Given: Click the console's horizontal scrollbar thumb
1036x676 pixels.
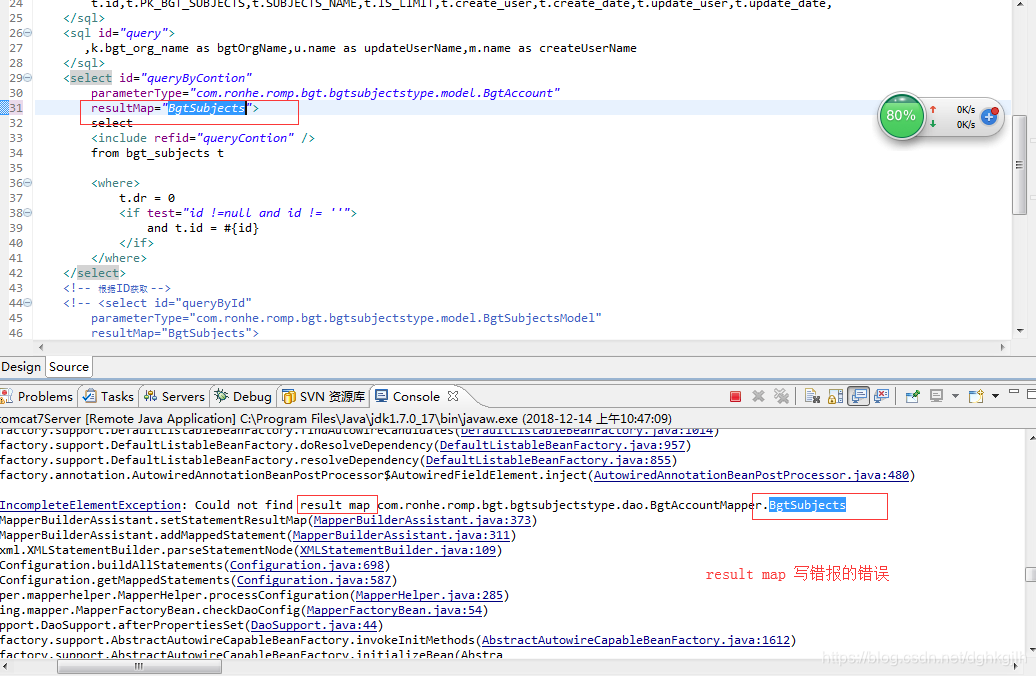Looking at the screenshot, I should [139, 667].
